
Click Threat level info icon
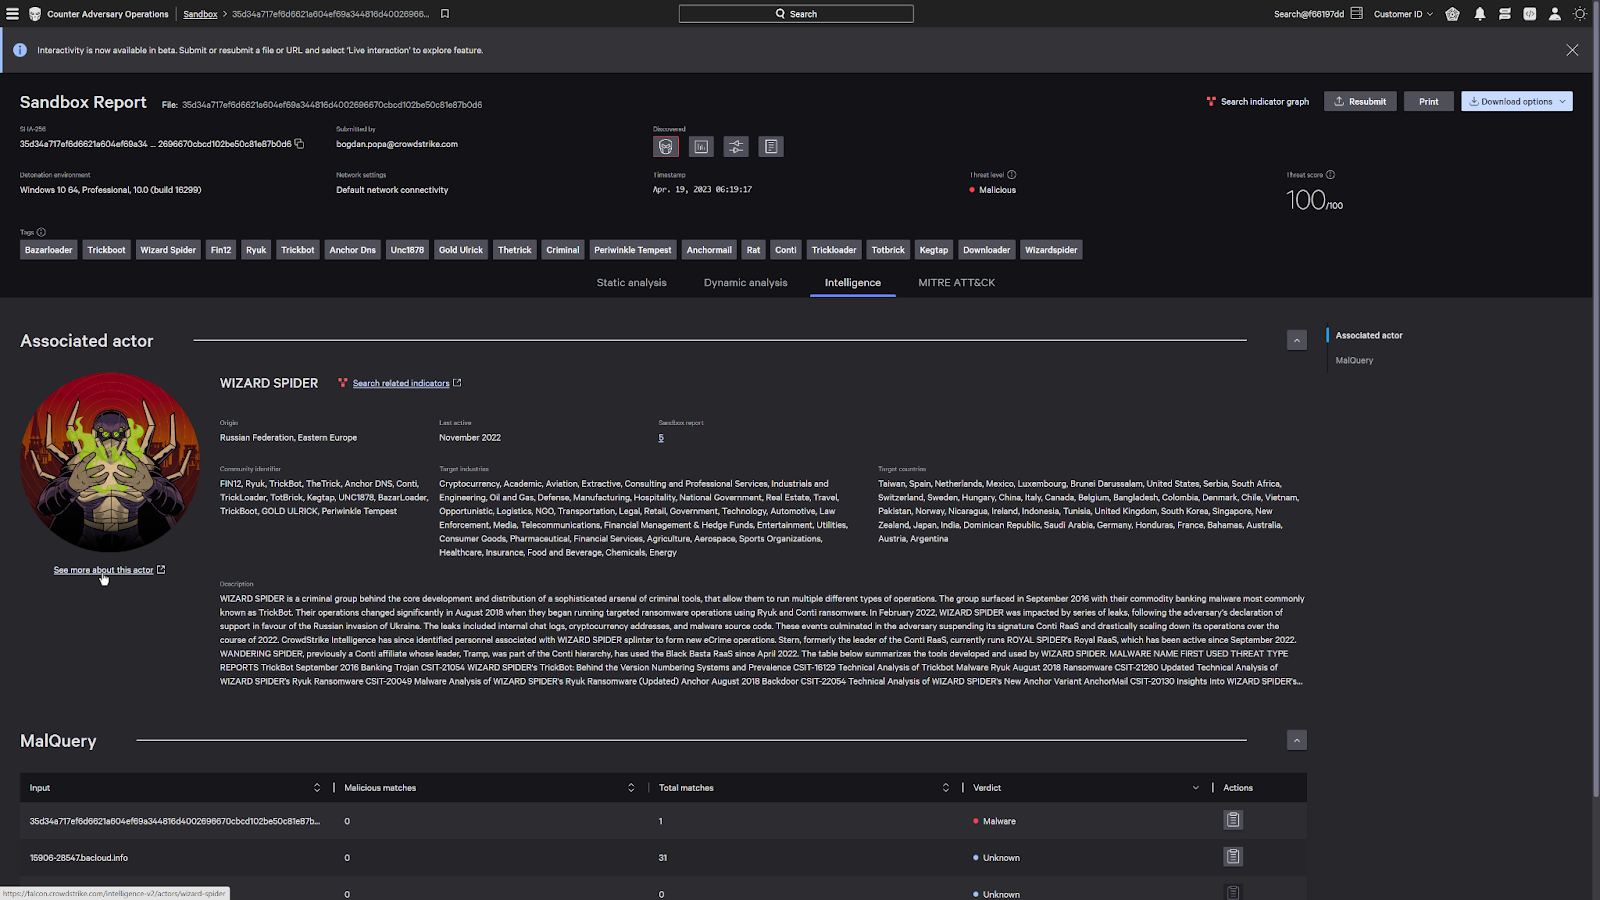tap(1012, 174)
